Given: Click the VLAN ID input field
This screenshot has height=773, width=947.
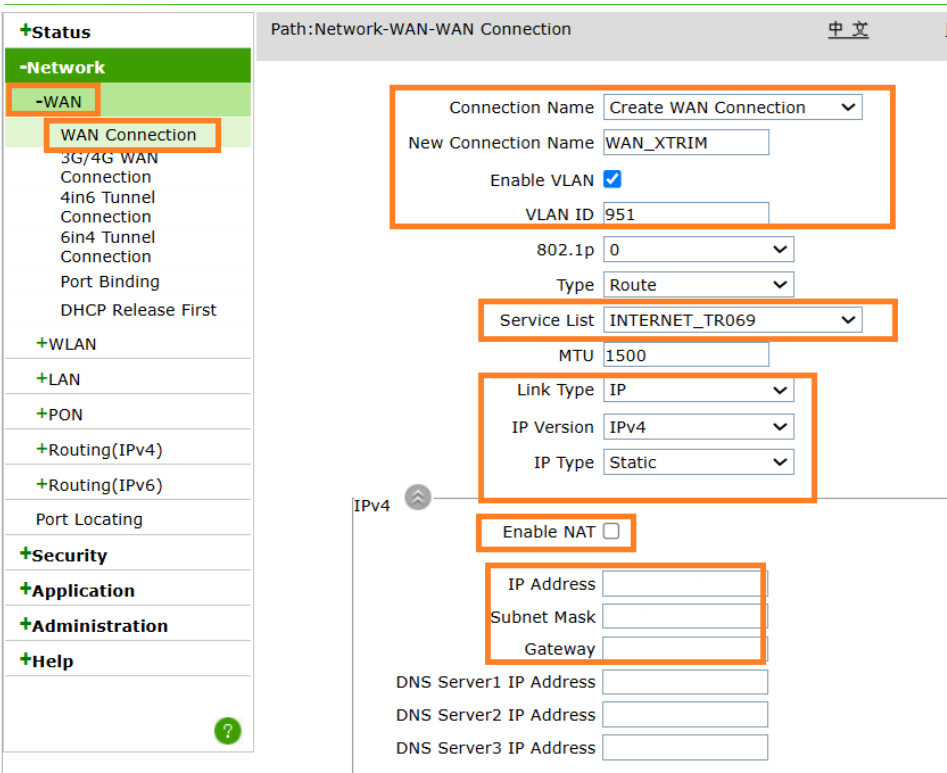Looking at the screenshot, I should point(686,214).
